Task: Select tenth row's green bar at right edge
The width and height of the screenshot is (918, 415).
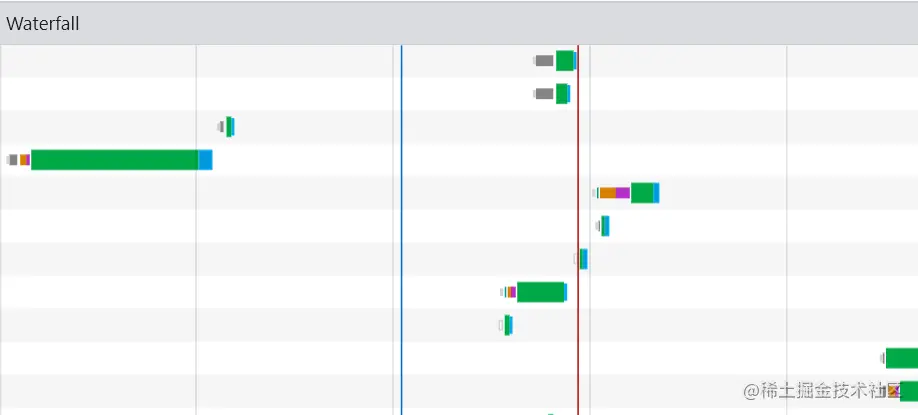Action: [900, 358]
